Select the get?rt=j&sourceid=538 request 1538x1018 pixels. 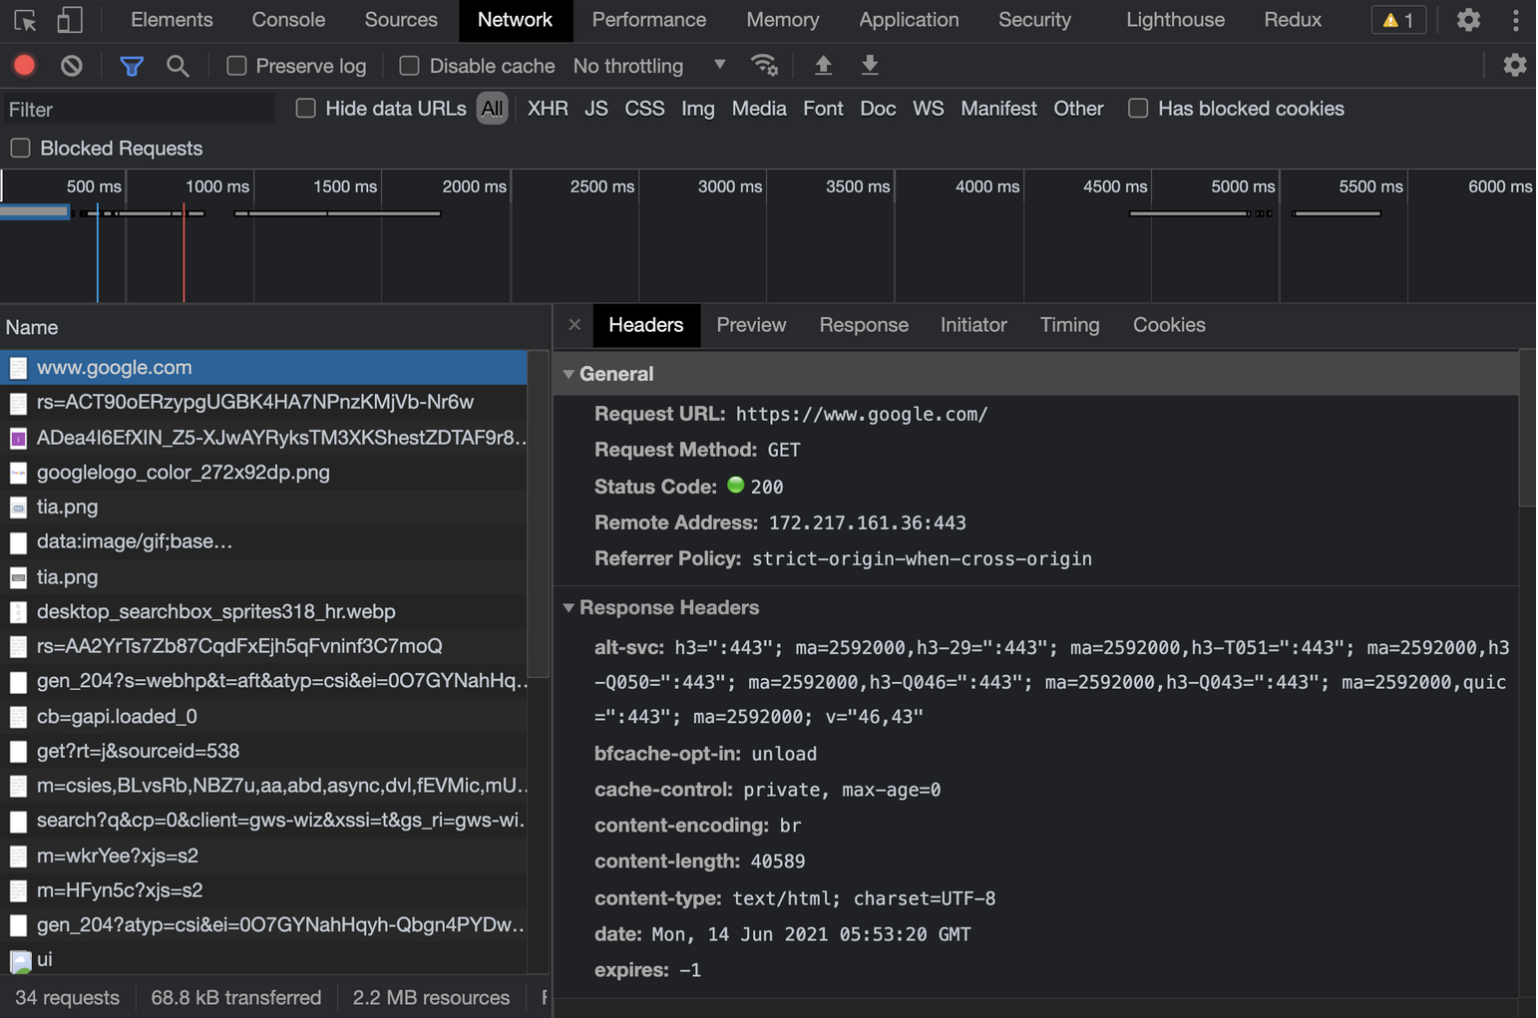coord(263,751)
